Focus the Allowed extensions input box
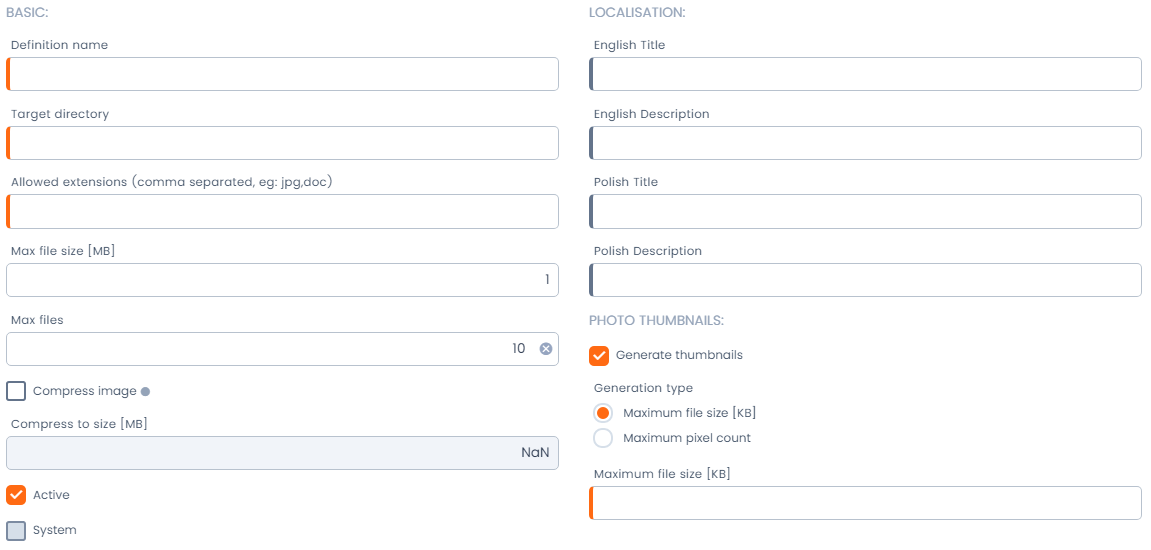Viewport: 1151px width, 550px height. [283, 211]
